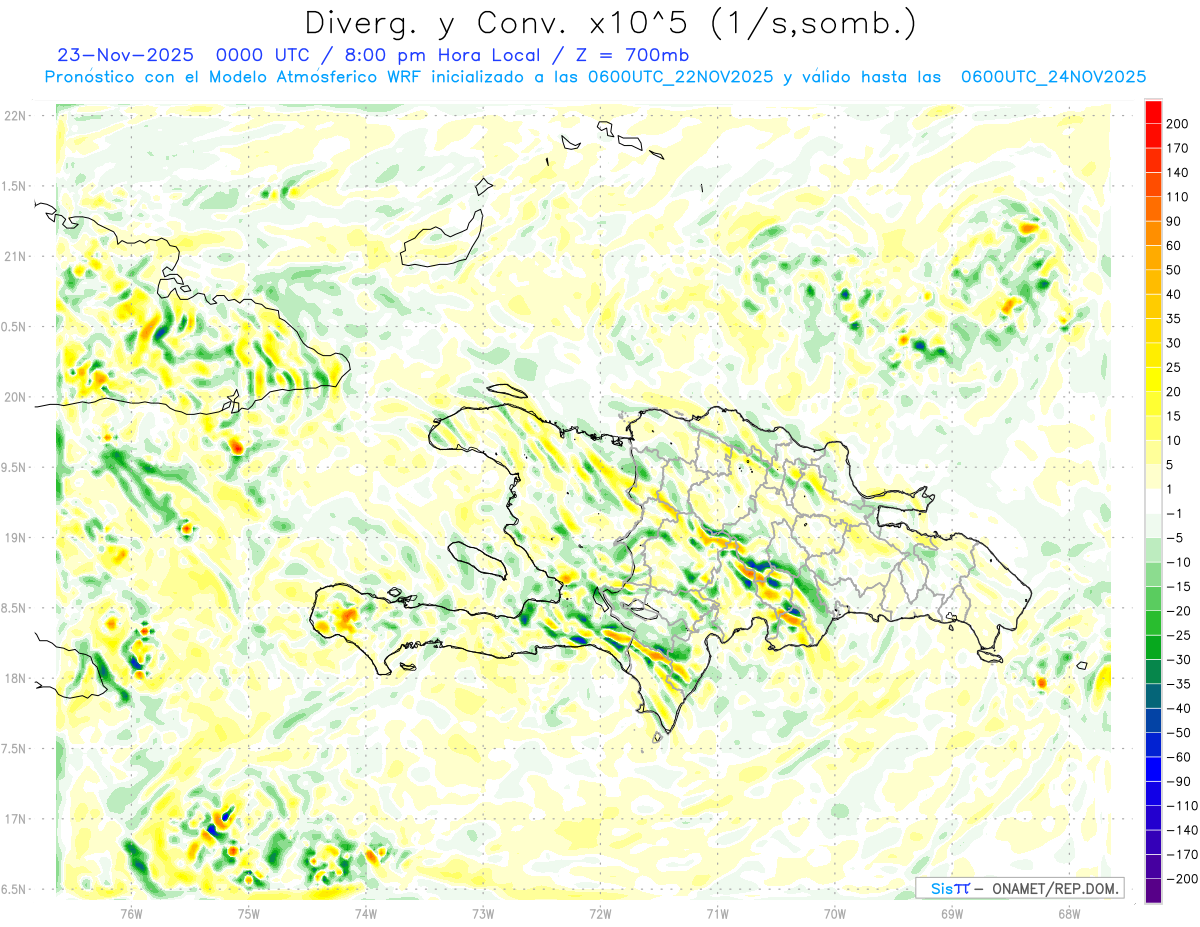Click the positive '90' colorbar label
1200x927 pixels.
click(x=1174, y=221)
